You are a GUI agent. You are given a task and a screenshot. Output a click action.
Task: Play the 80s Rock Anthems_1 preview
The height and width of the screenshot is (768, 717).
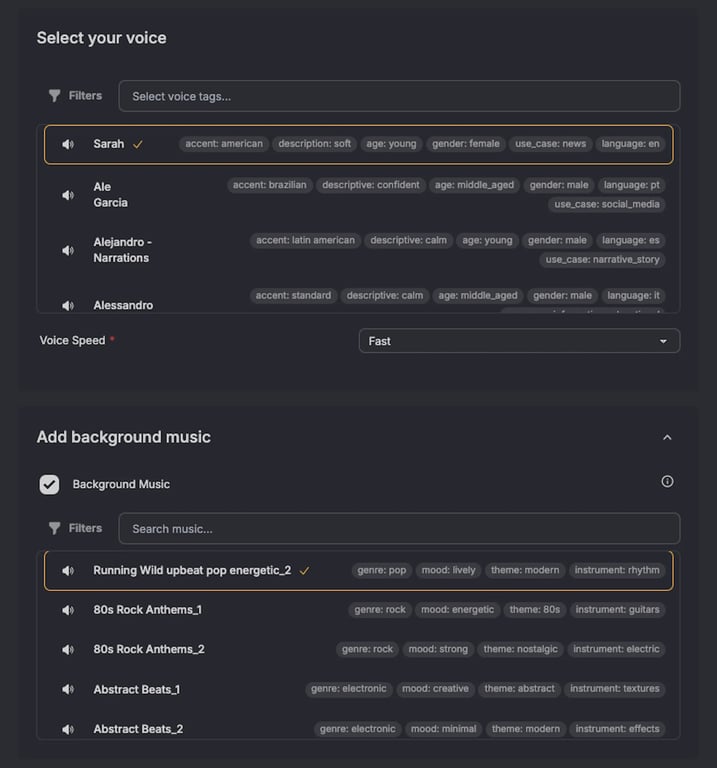[x=68, y=610]
